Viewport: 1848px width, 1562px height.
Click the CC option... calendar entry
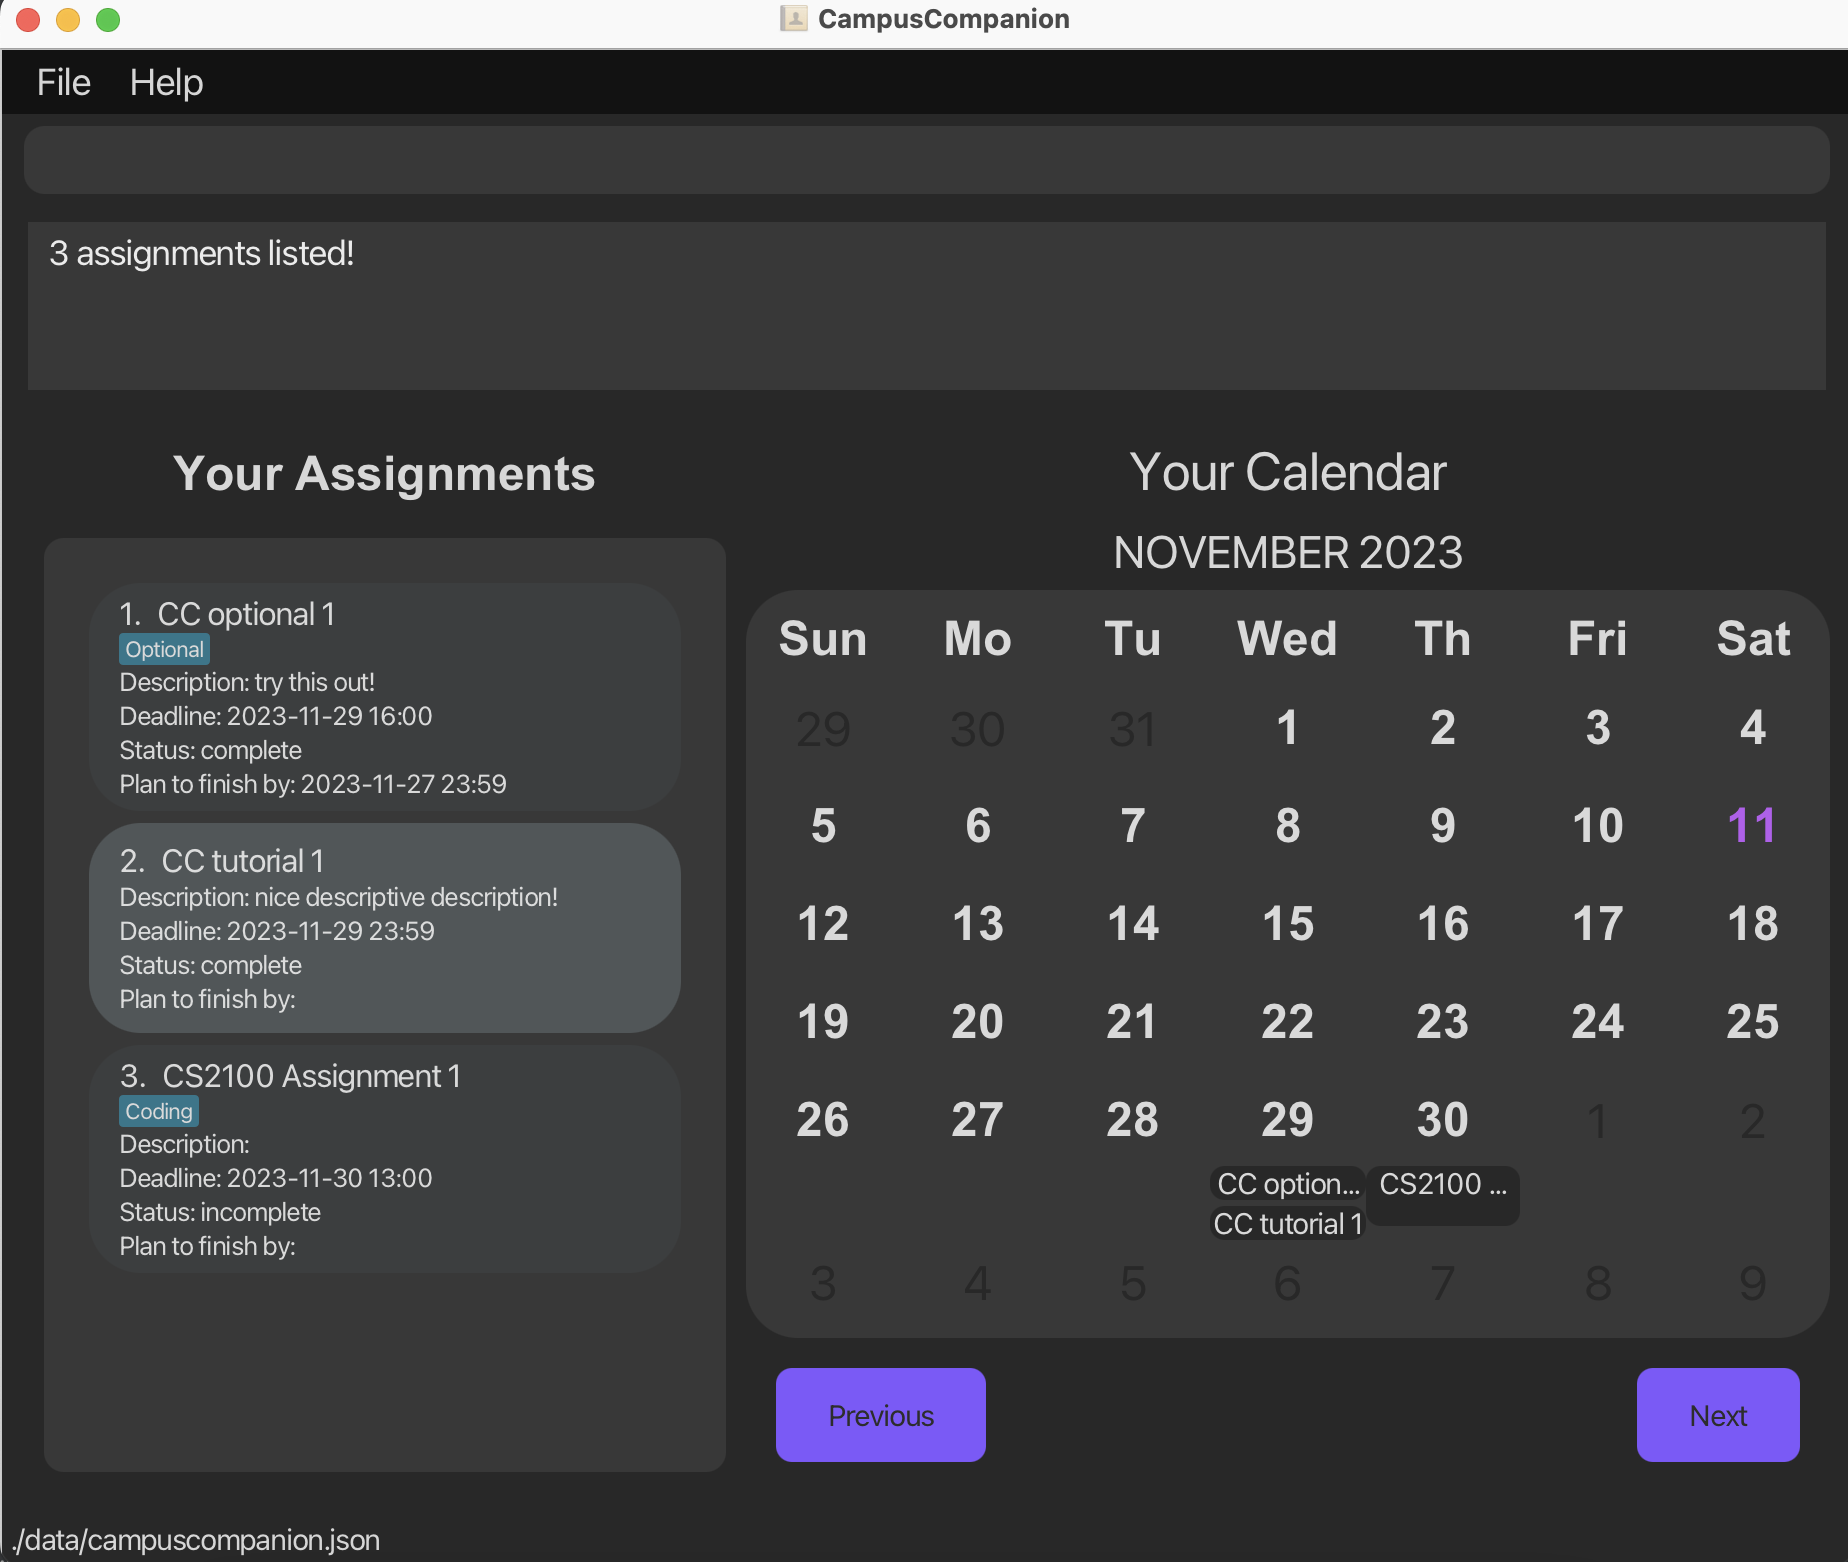click(x=1287, y=1184)
